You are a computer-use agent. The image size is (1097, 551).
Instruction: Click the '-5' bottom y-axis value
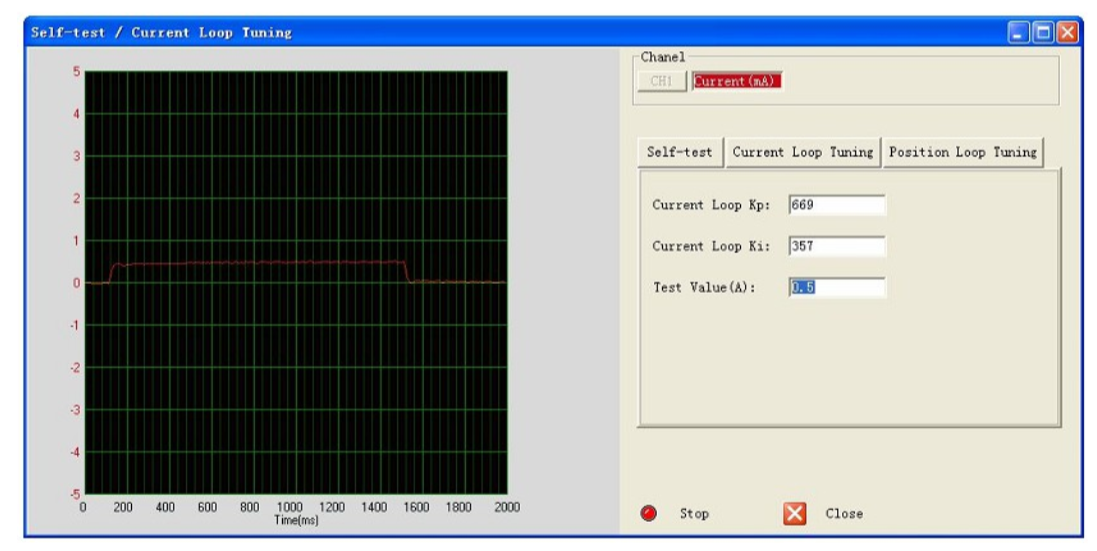(75, 494)
